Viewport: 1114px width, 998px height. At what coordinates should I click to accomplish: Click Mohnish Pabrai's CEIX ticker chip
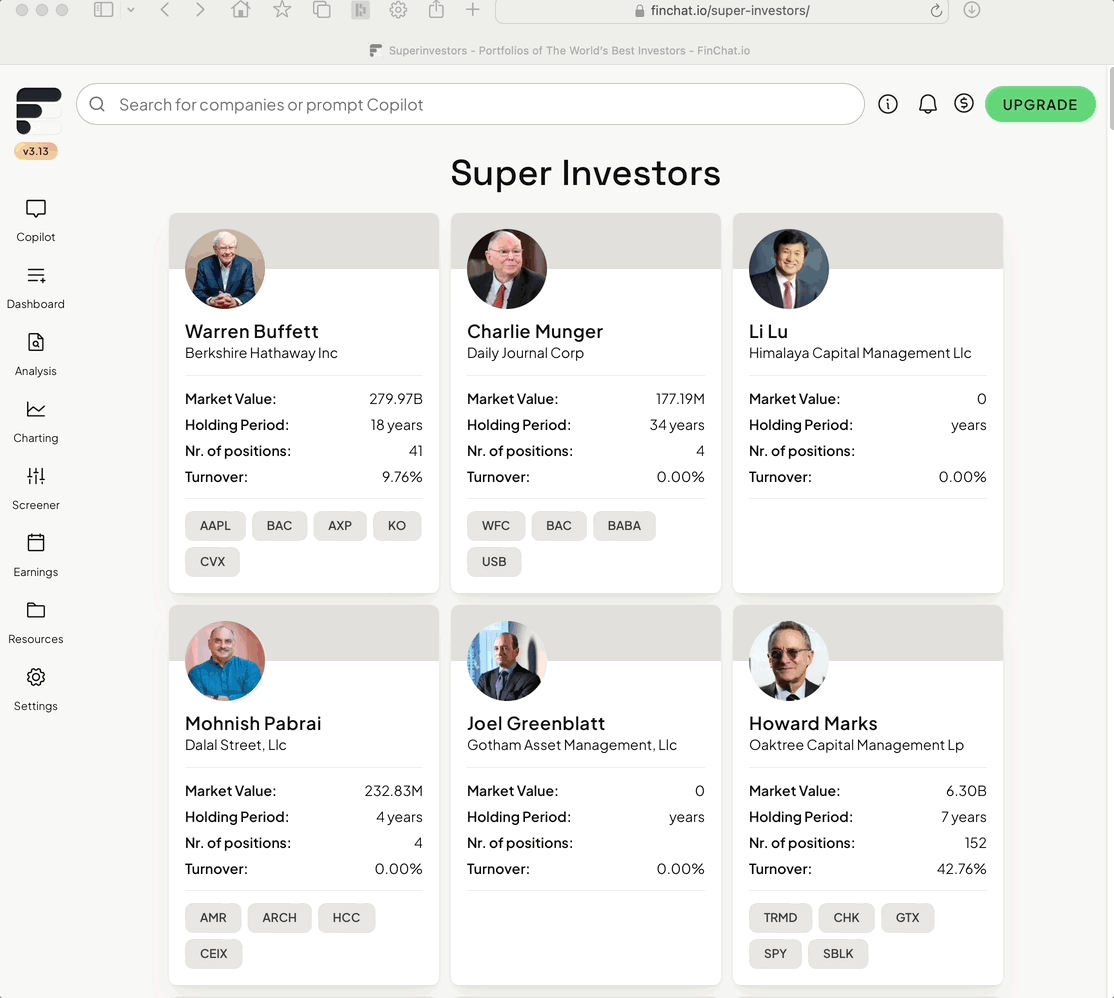(214, 954)
